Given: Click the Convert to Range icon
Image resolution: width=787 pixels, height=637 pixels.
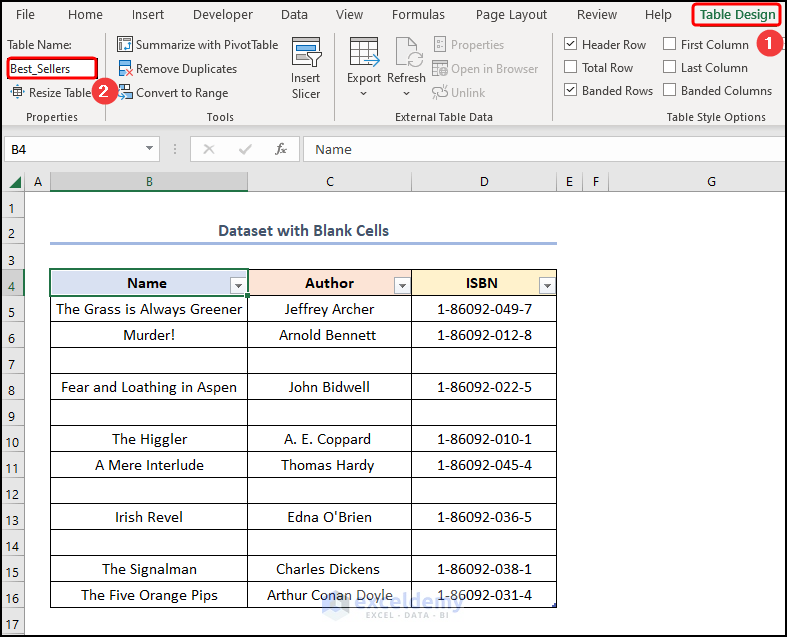Looking at the screenshot, I should click(125, 93).
